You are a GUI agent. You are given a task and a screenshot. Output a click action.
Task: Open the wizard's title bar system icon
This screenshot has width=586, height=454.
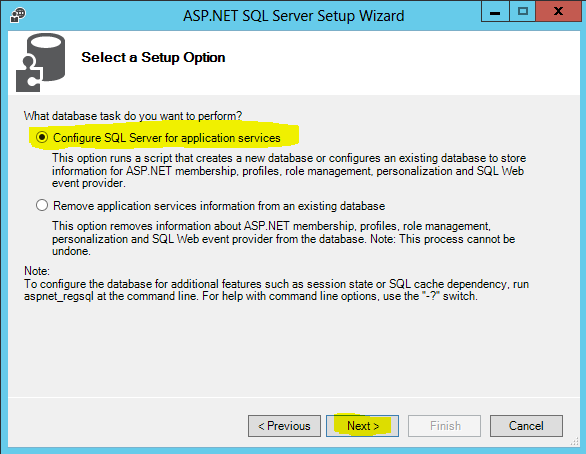tap(18, 15)
